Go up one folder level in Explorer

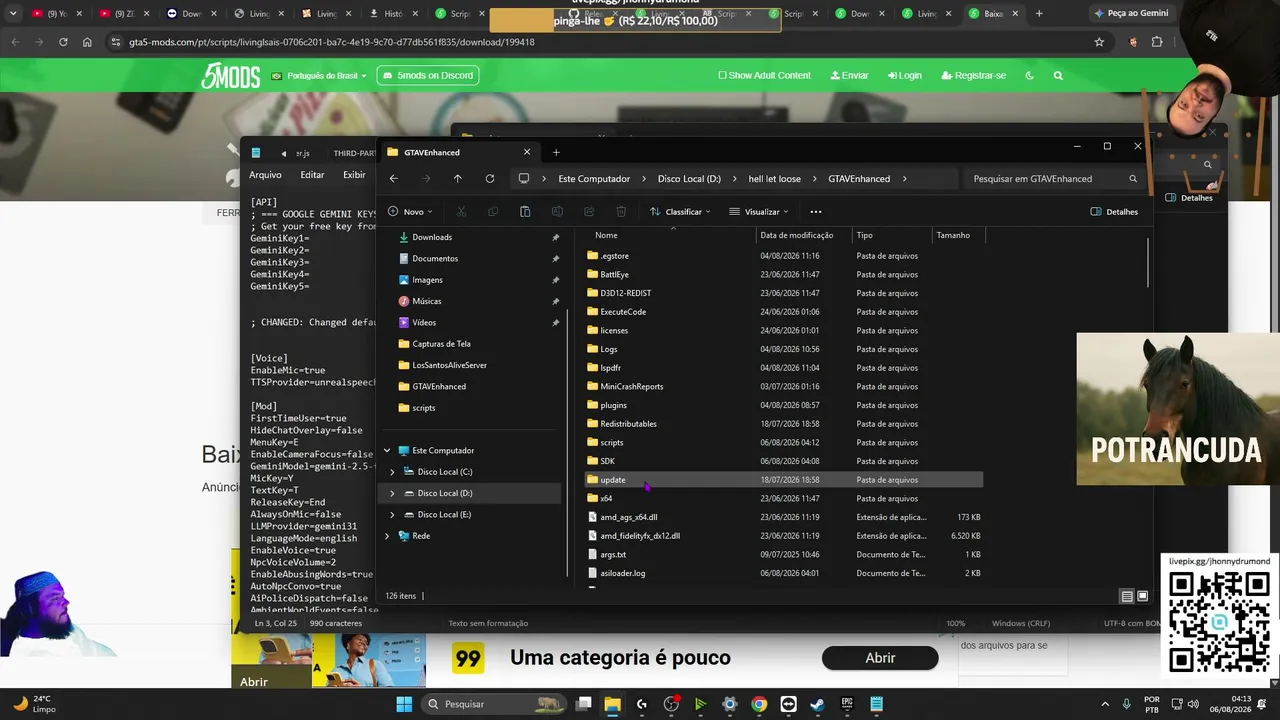458,179
